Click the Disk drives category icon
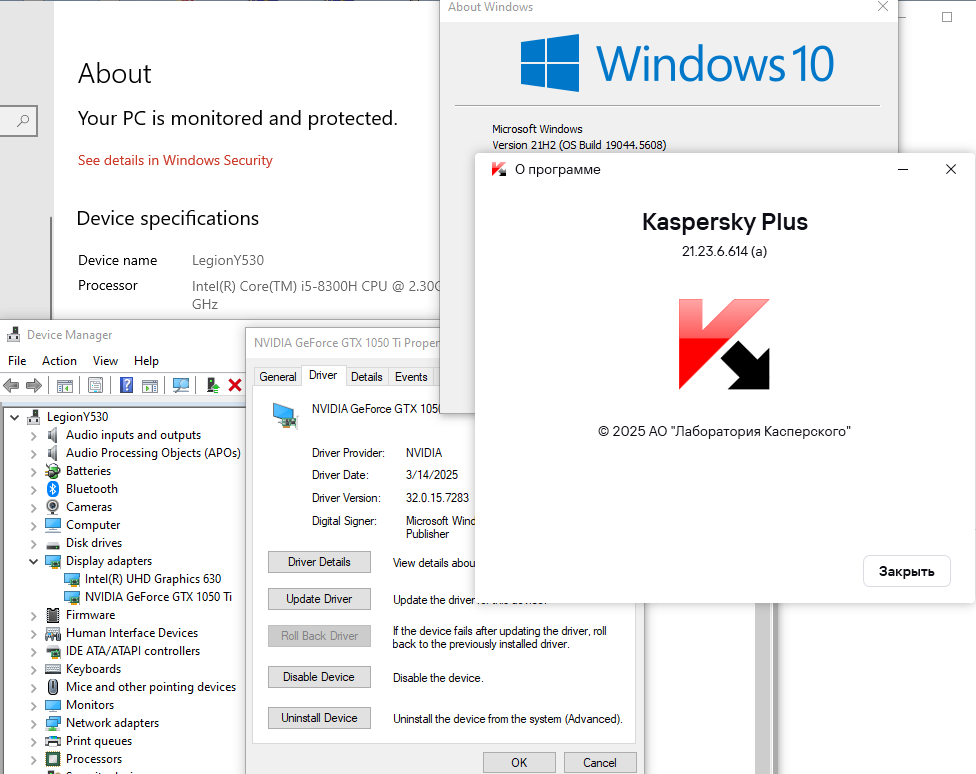This screenshot has width=976, height=774. (53, 544)
